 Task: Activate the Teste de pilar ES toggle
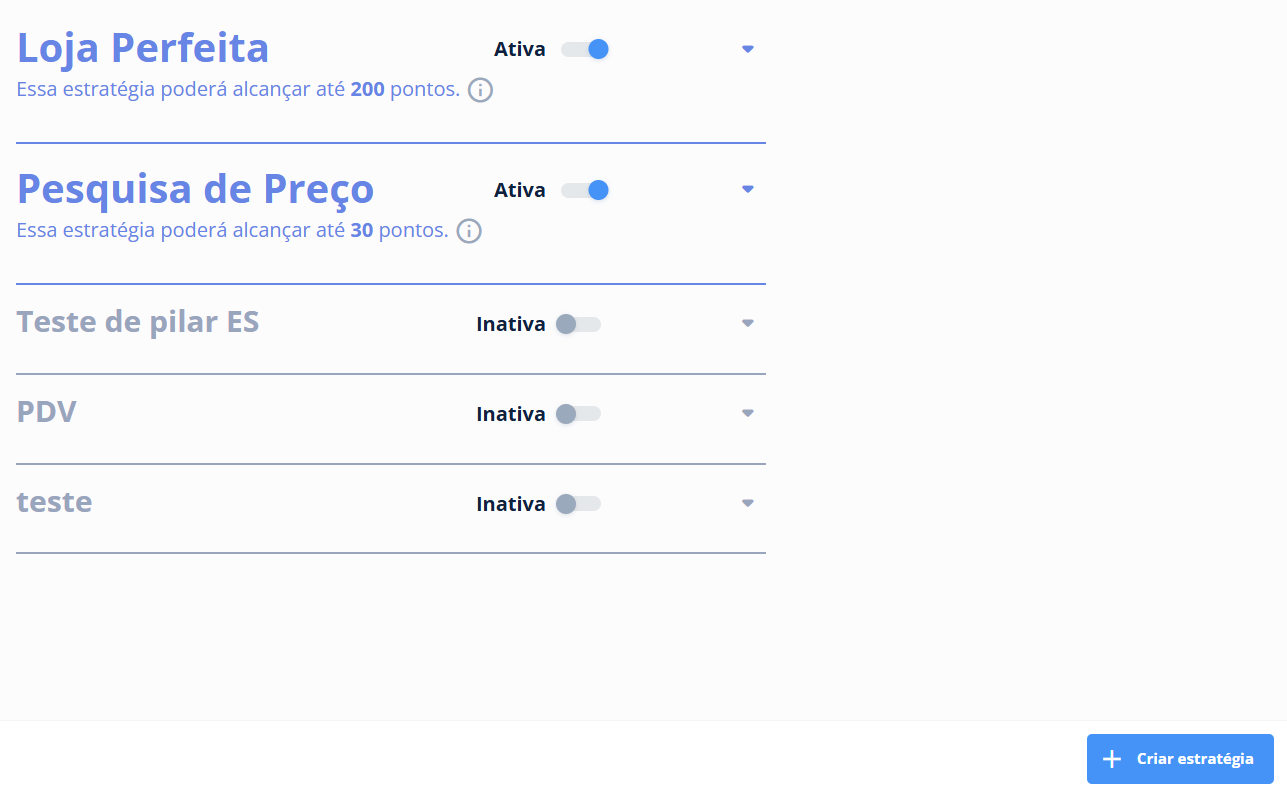click(578, 324)
